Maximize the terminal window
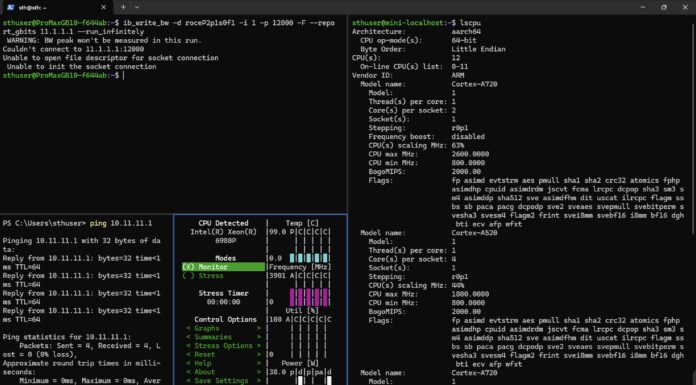Screen dimensions: 696x385 click(x=664, y=7)
